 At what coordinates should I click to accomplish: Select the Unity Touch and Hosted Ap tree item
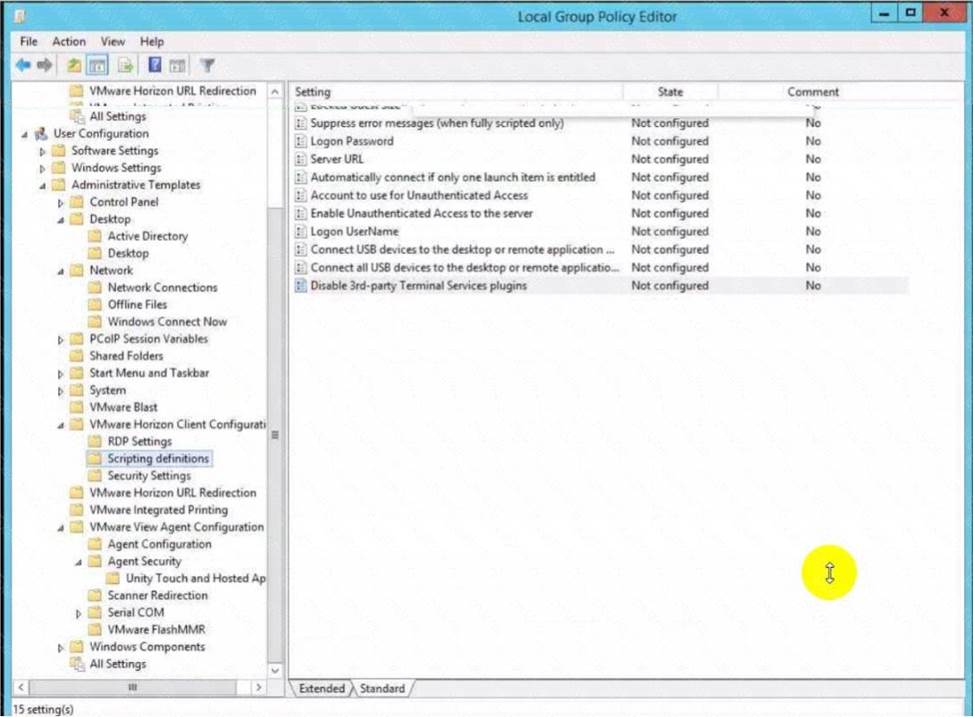pos(195,578)
